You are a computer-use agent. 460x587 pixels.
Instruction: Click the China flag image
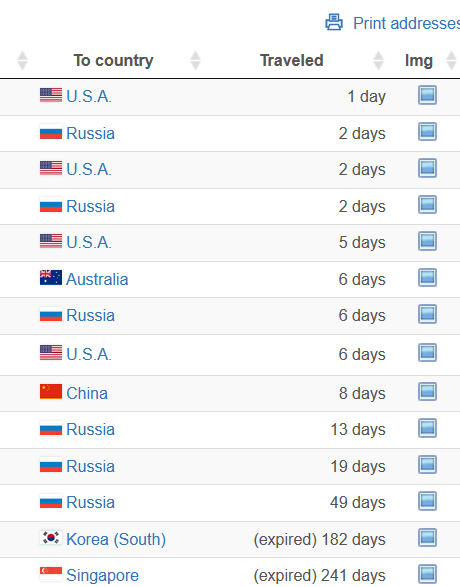51,392
